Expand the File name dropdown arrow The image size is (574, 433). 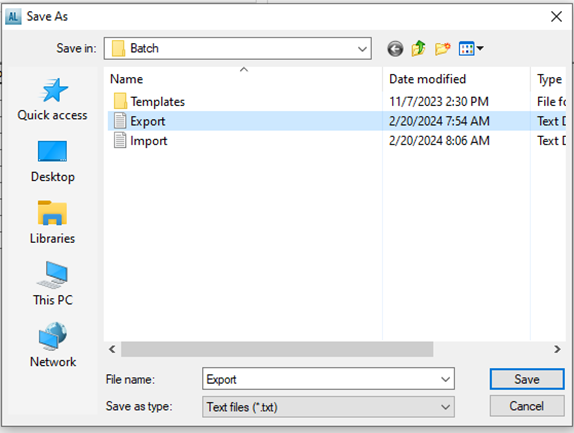tap(445, 379)
